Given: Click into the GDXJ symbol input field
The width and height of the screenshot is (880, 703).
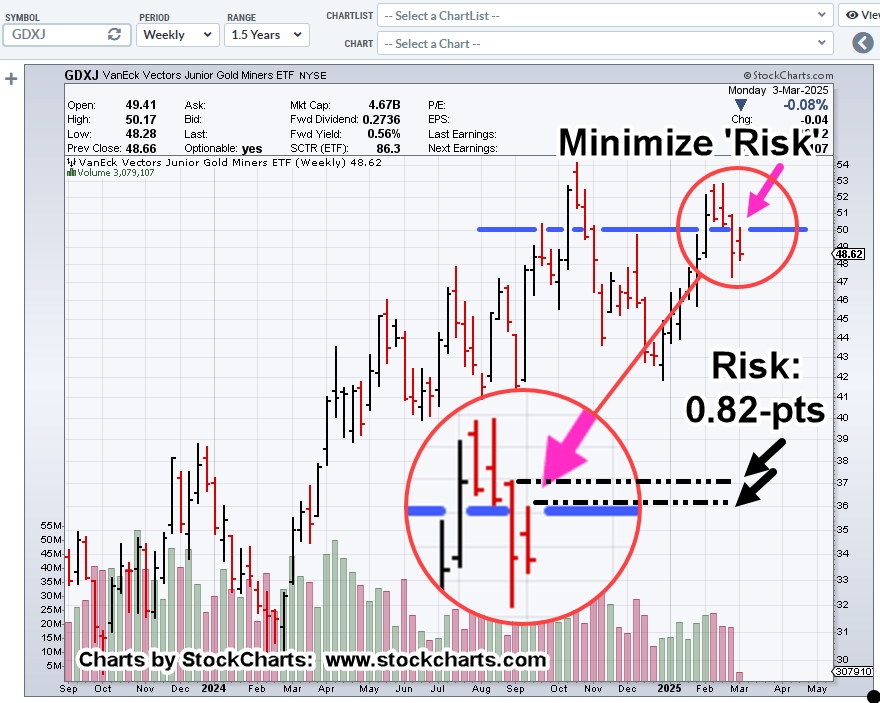Looking at the screenshot, I should click(55, 34).
